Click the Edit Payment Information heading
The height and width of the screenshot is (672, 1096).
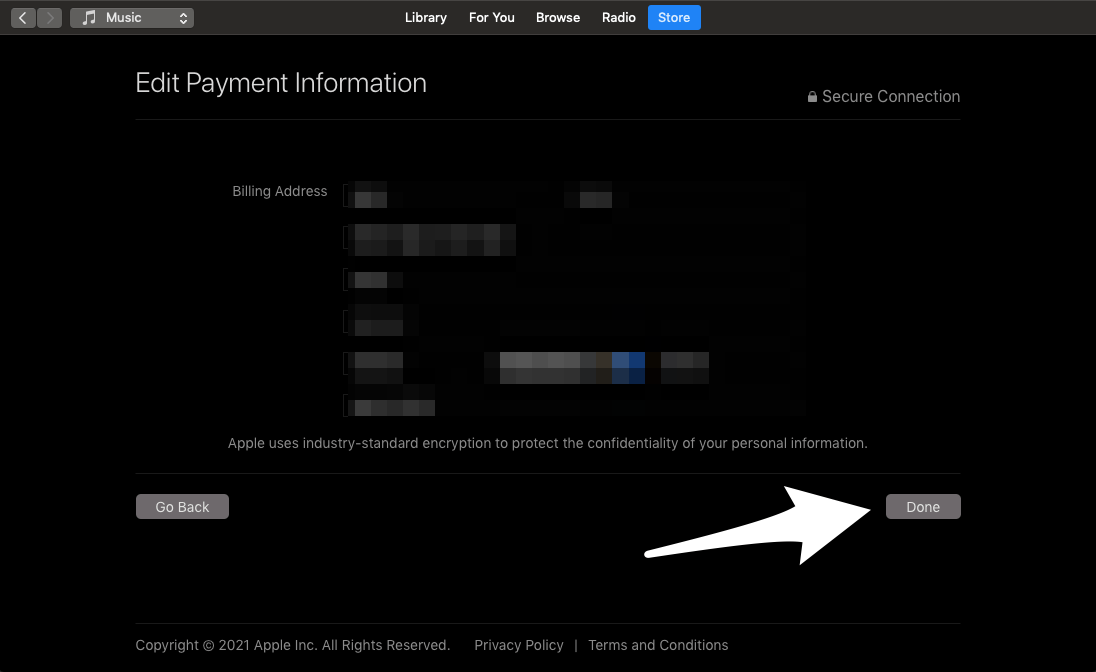click(281, 83)
